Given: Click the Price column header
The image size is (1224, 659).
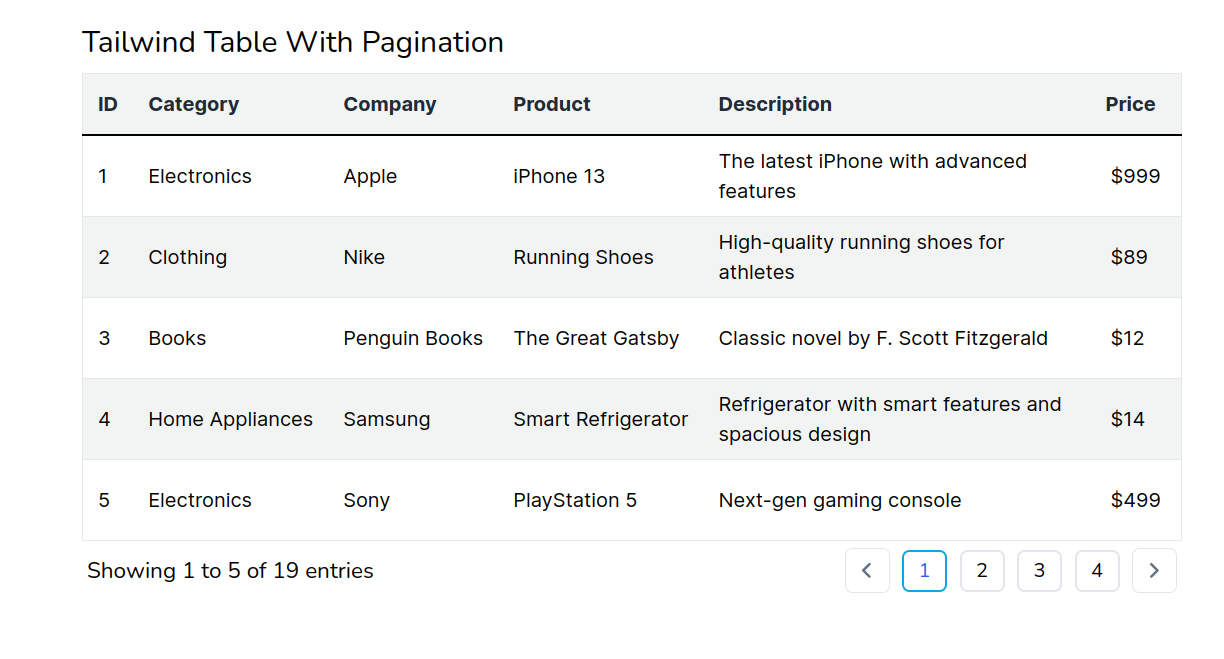Looking at the screenshot, I should pos(1130,104).
